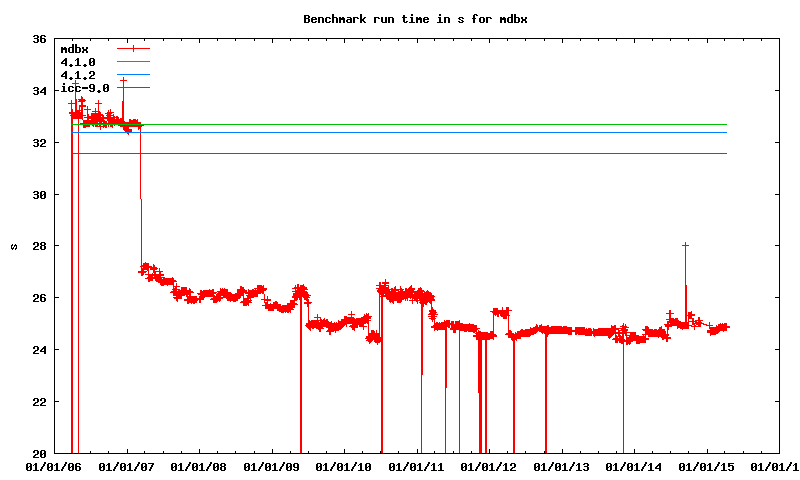Click the 01/01/14 date tick label
This screenshot has height=480, width=800.
coord(634,466)
